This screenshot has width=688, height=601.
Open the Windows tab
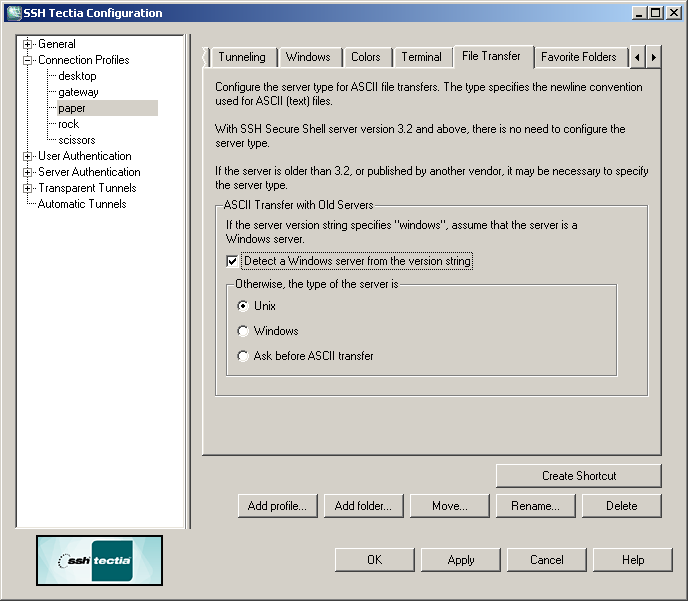[309, 57]
